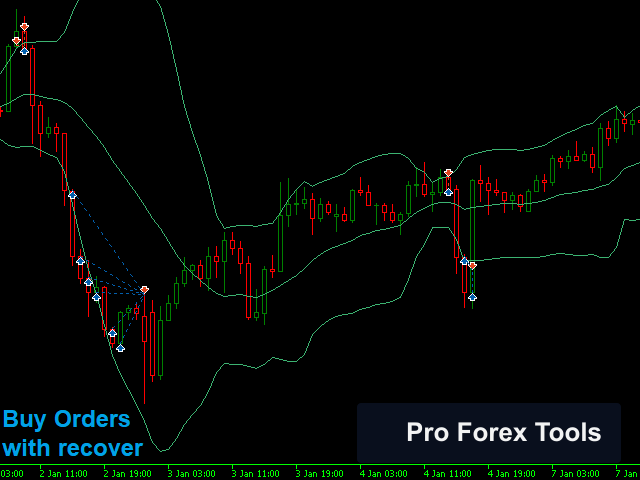Select the topmost red sell arrow at chart start
Viewport: 640px width, 480px height.
point(24,27)
